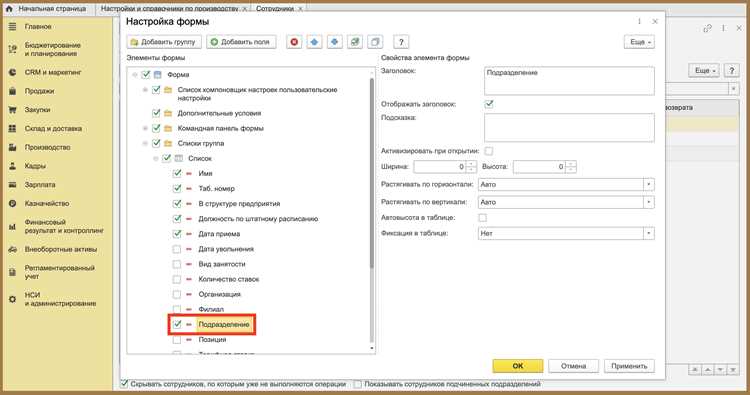Enable Активизировать при открытии checkbox

489,151
